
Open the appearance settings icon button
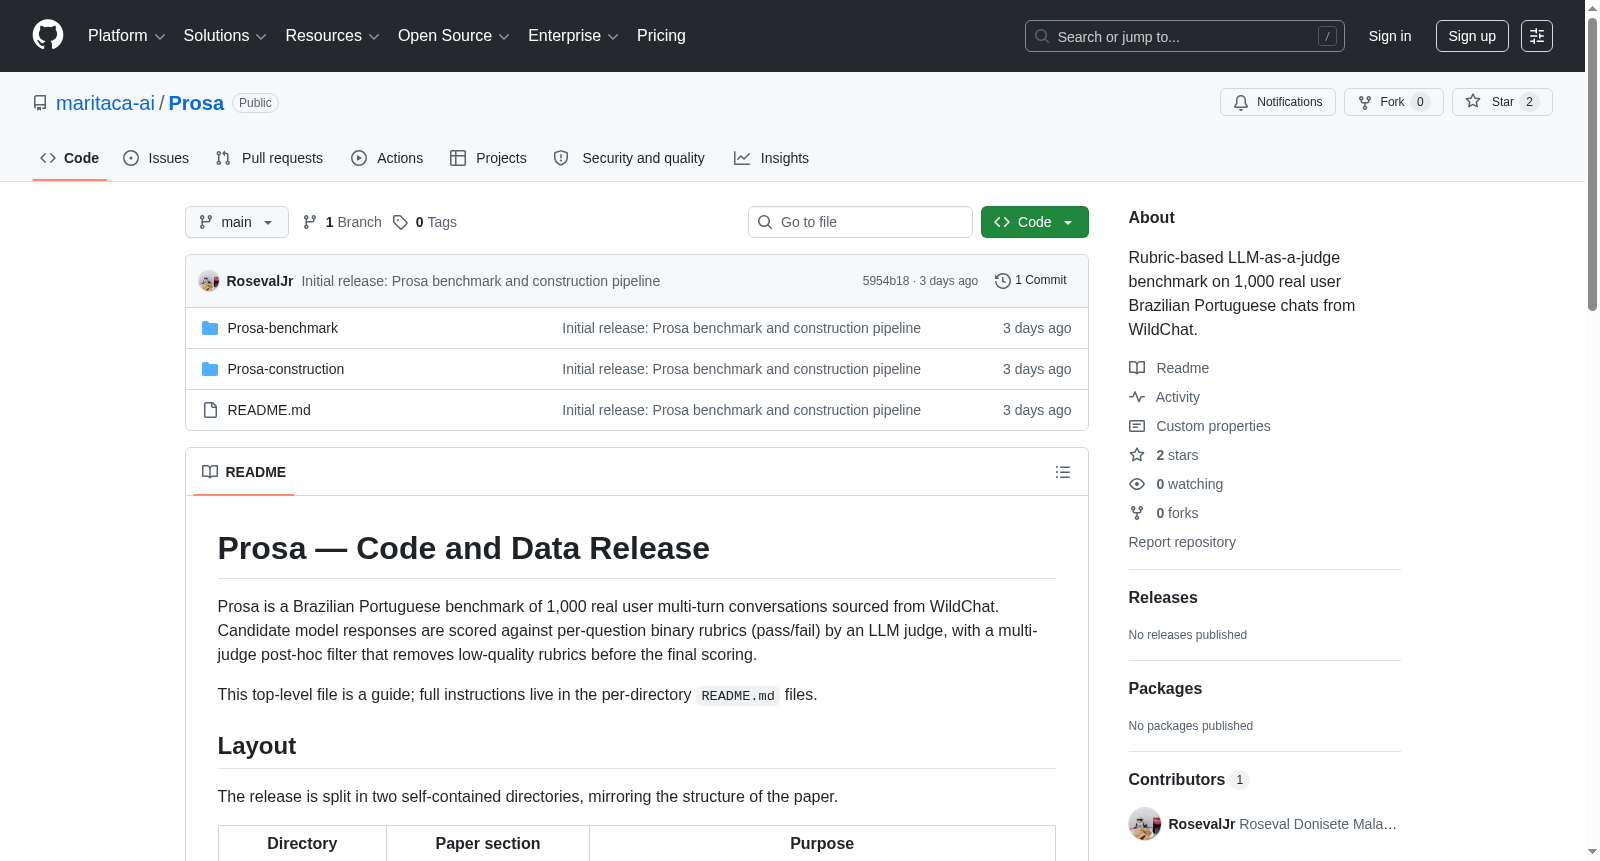1537,36
